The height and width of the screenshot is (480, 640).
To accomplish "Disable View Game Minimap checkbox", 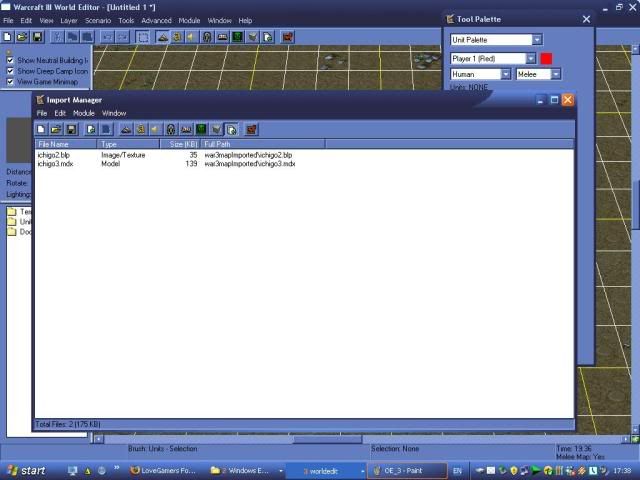I will [10, 82].
